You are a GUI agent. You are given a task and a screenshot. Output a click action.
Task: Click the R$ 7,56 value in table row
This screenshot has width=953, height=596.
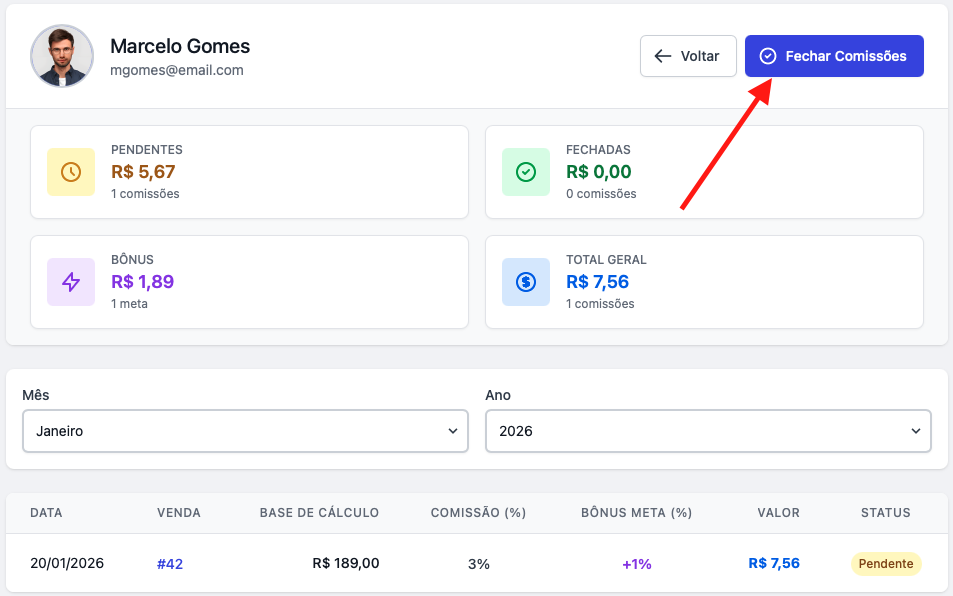(774, 564)
